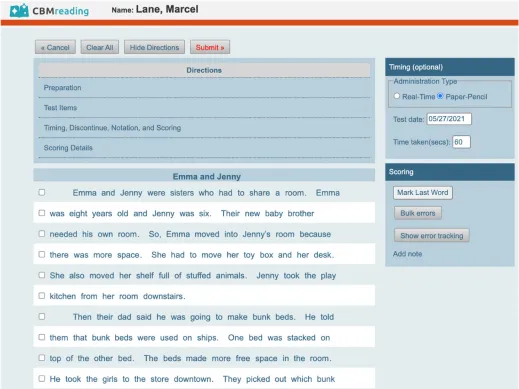519x389 pixels.
Task: Click the CBMreading book logo icon
Action: 19,10
